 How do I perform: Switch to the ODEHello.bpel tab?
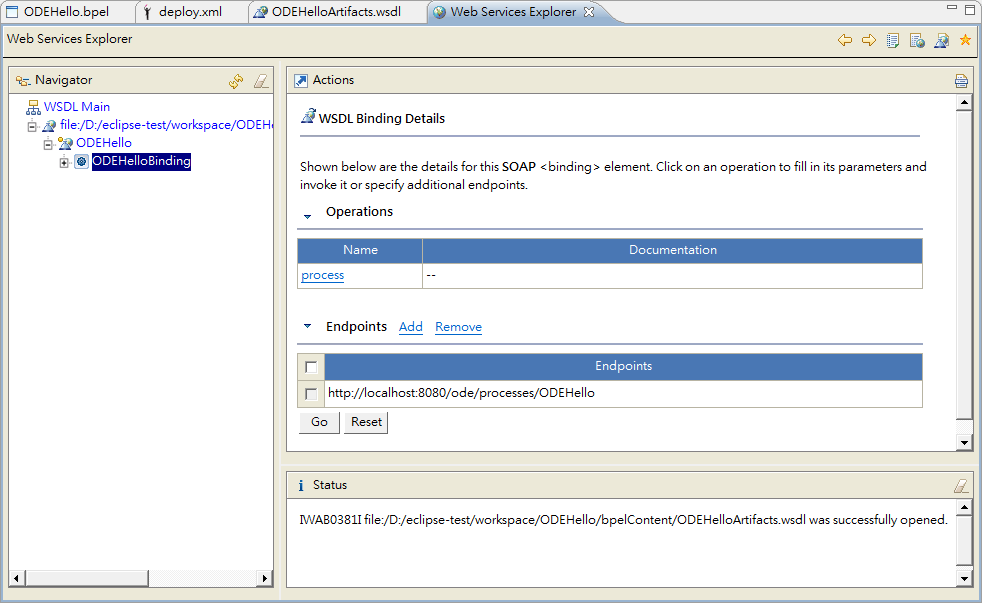tap(66, 12)
